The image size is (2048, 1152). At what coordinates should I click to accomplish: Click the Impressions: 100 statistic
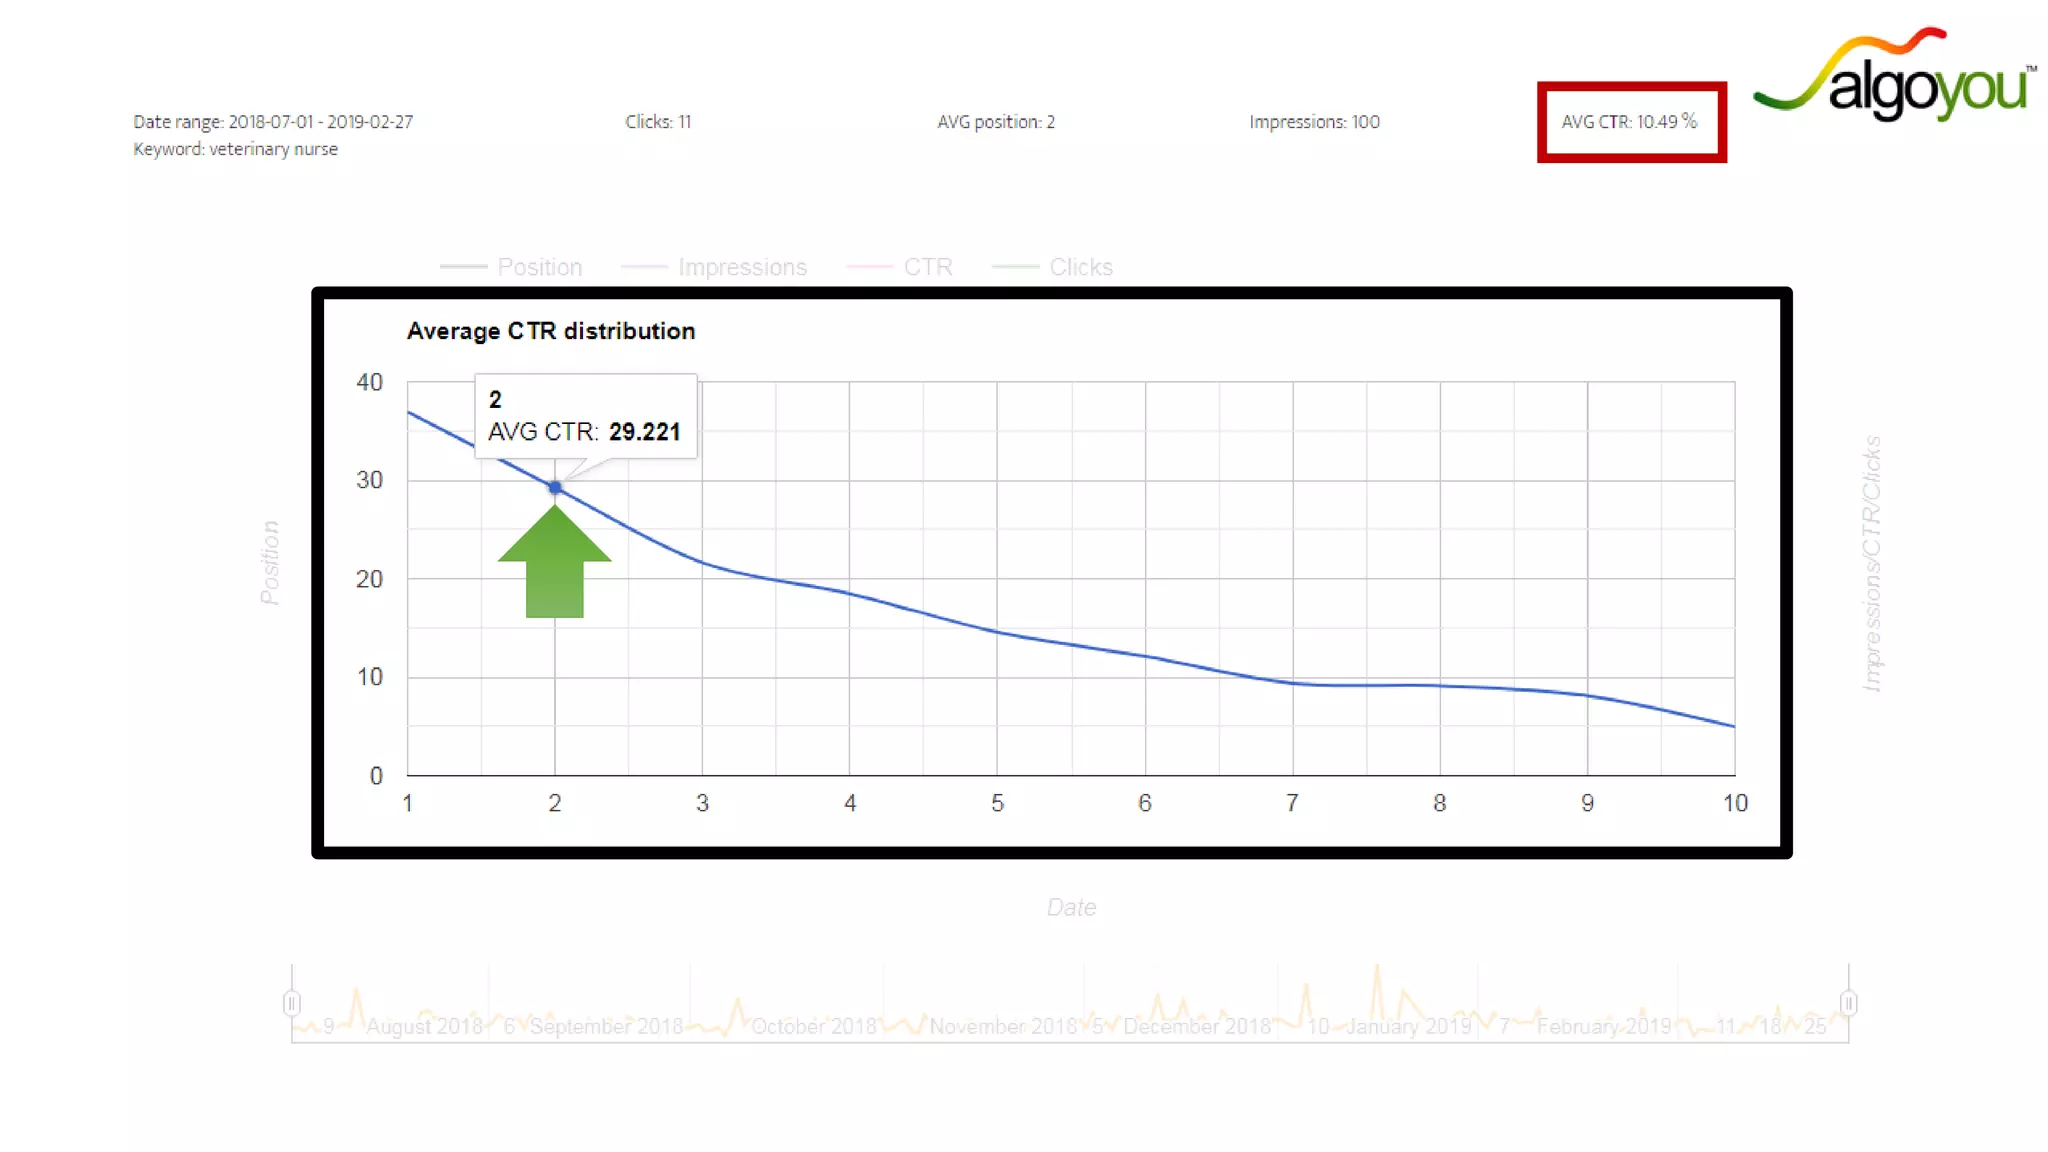click(x=1314, y=122)
